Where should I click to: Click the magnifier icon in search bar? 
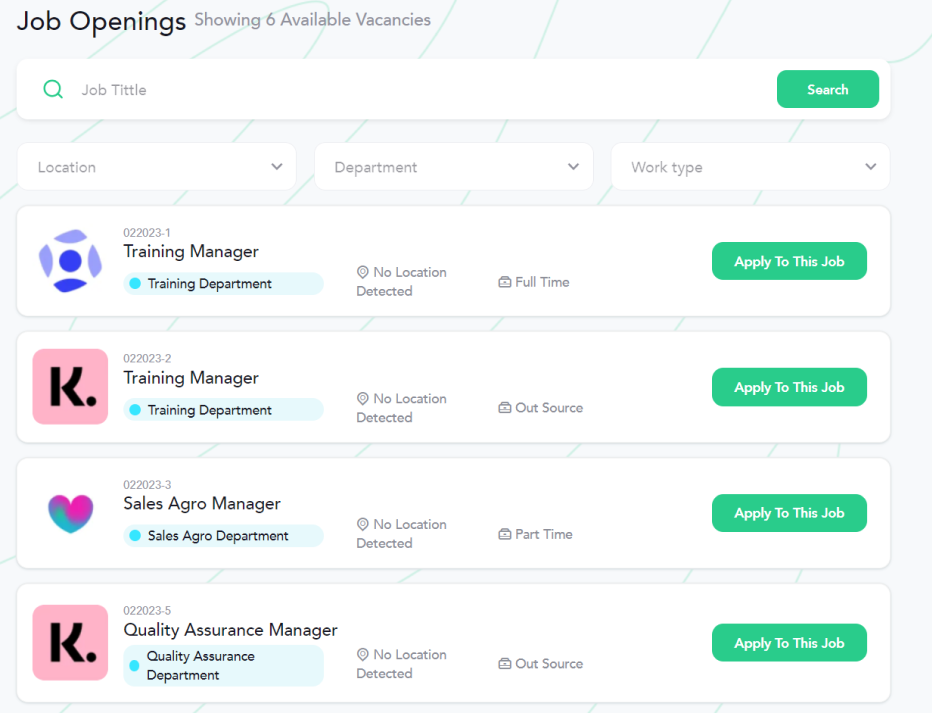(53, 90)
